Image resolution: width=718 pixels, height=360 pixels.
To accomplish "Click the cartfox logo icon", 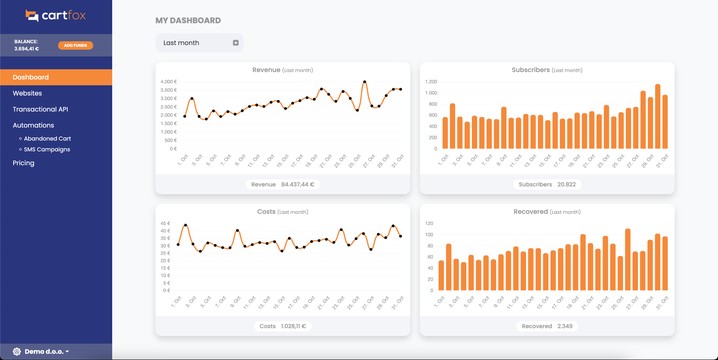I will tap(32, 16).
